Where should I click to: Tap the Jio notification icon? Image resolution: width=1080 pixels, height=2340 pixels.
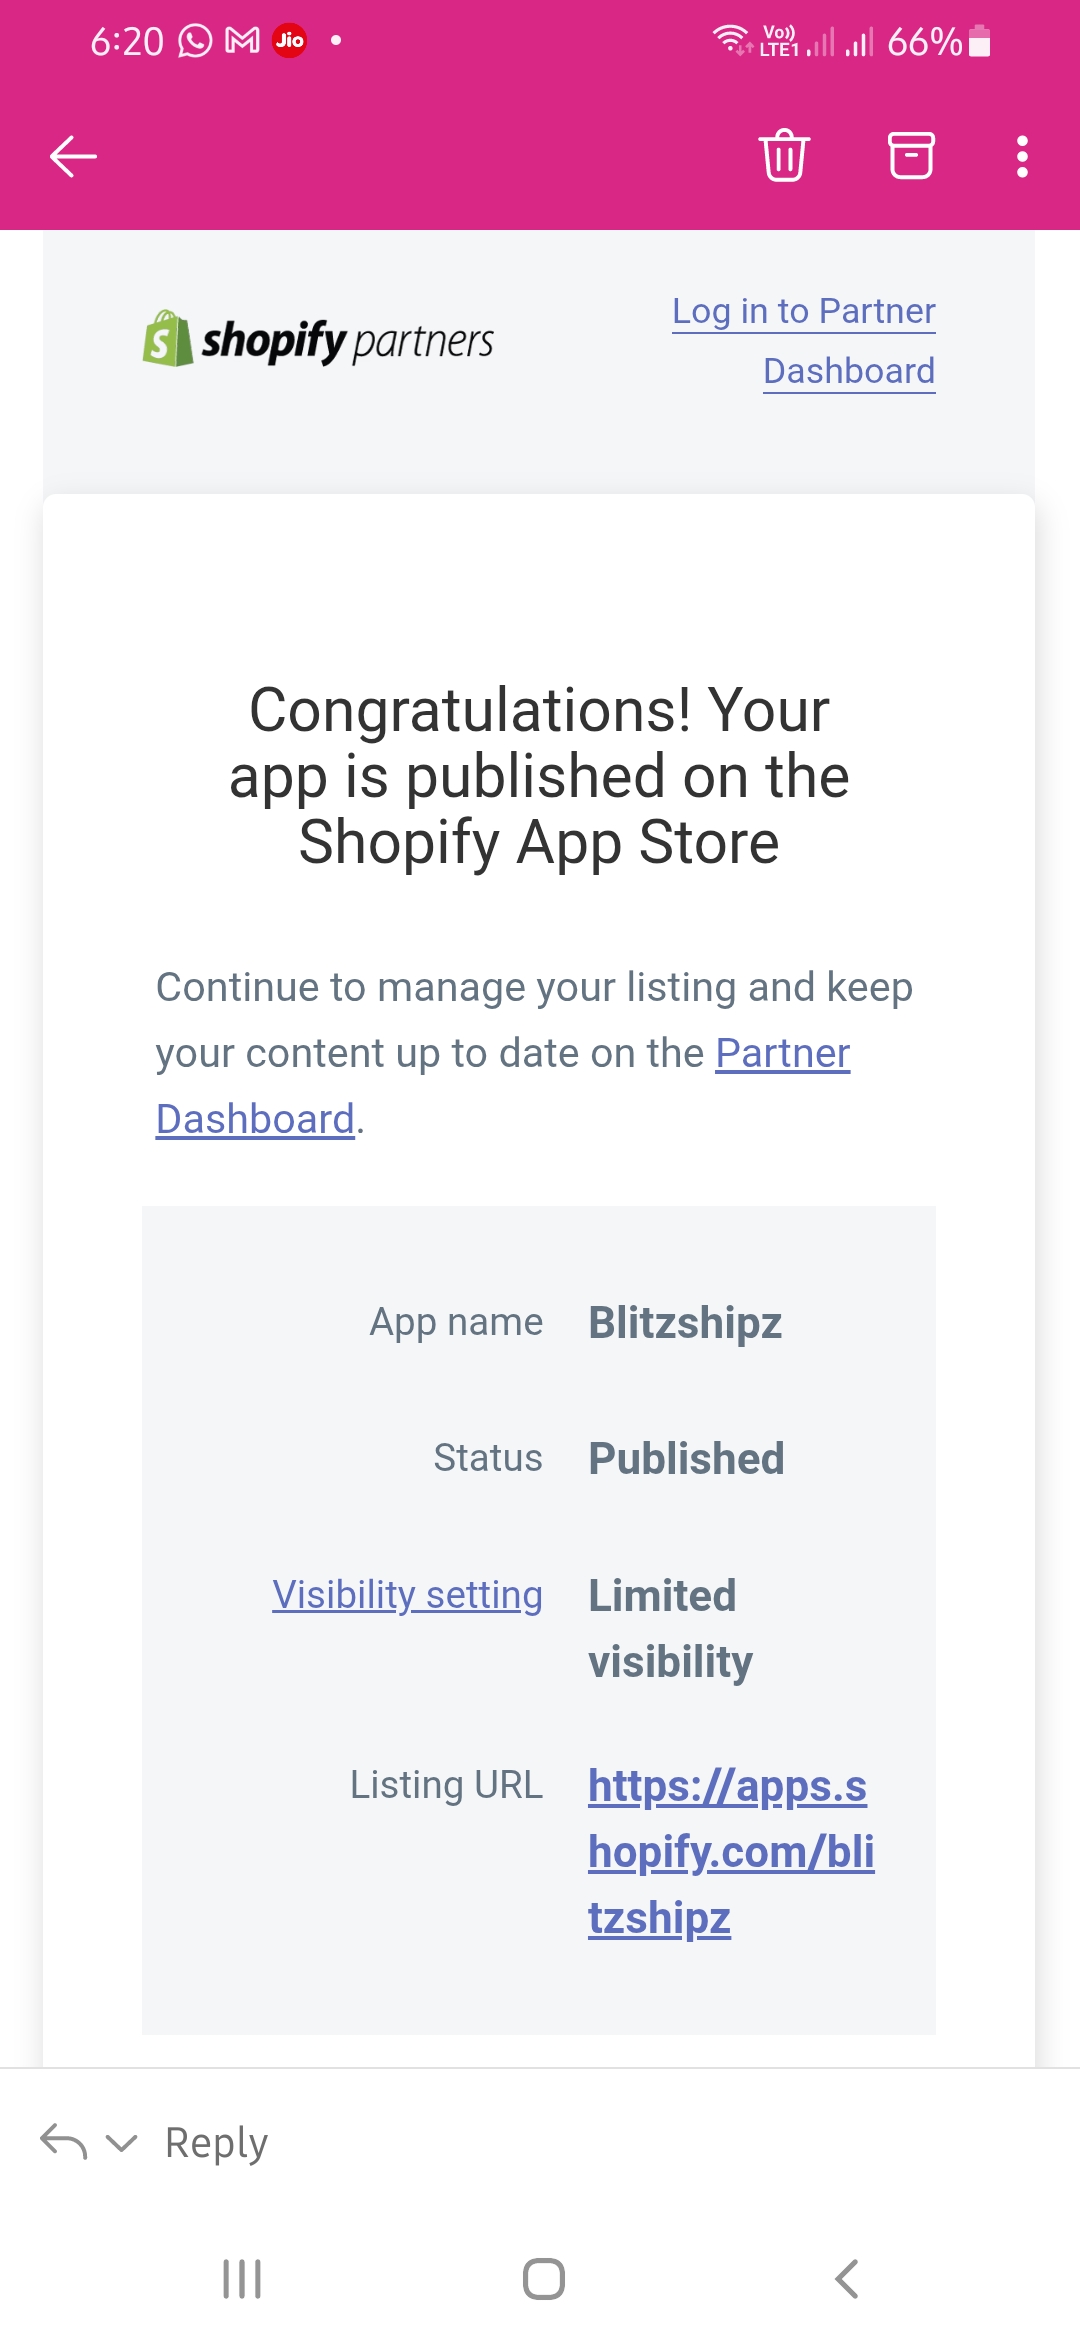click(290, 41)
